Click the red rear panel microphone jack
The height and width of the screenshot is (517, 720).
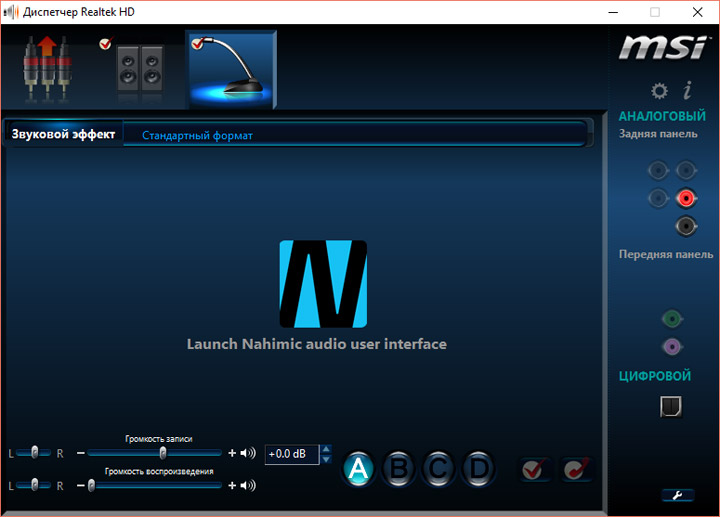point(686,198)
